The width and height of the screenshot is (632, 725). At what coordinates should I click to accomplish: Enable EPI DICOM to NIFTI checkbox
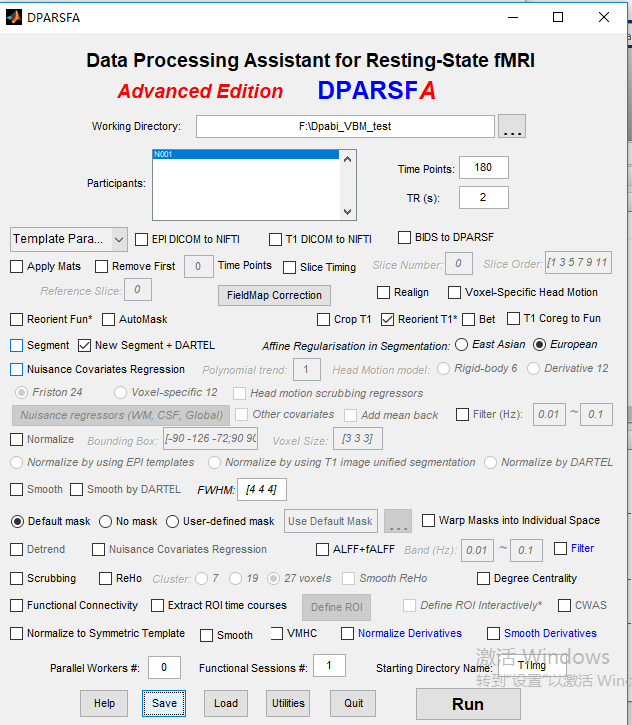click(141, 240)
